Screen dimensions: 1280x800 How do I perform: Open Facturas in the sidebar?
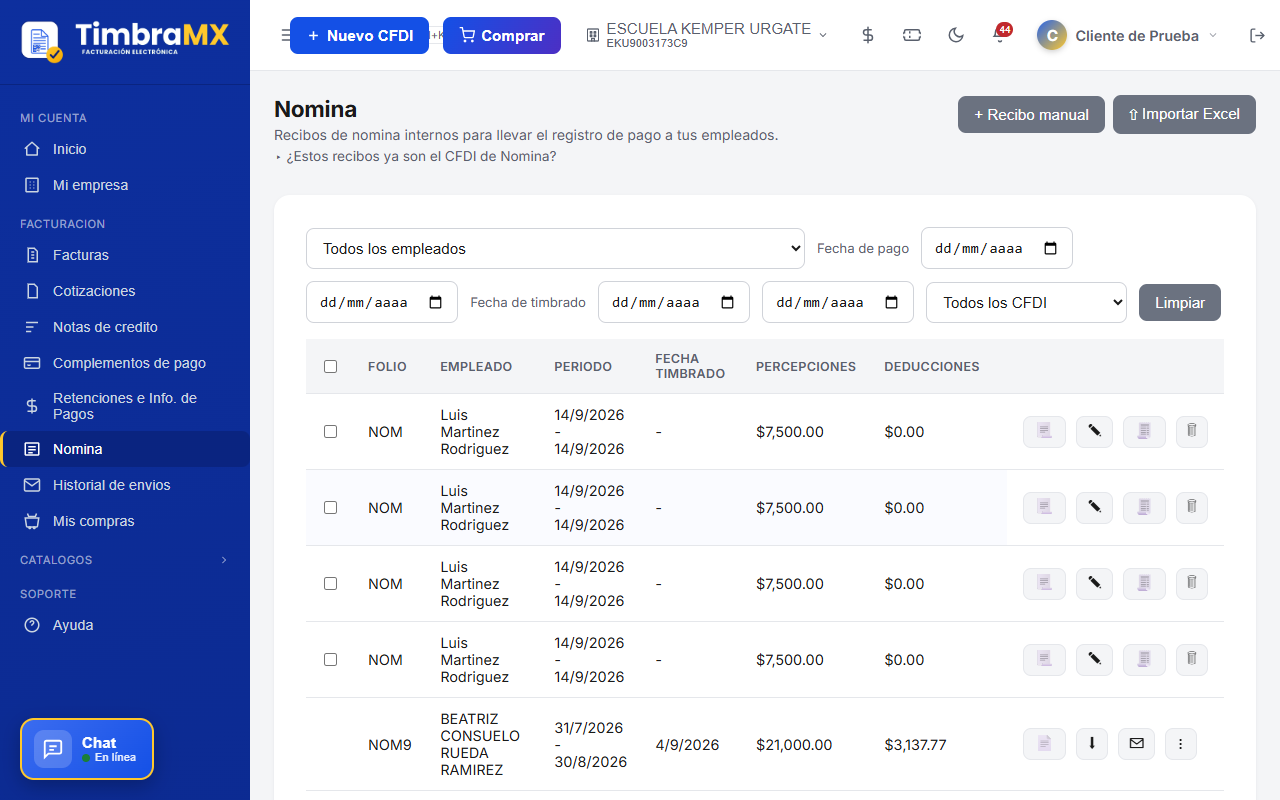coord(125,255)
